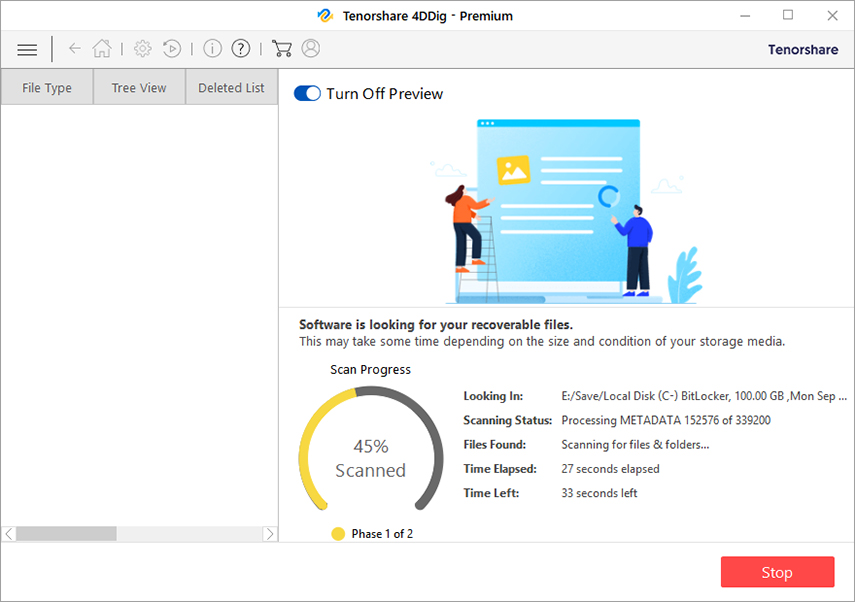Click the 'Phase 1 of 2' label

(382, 534)
